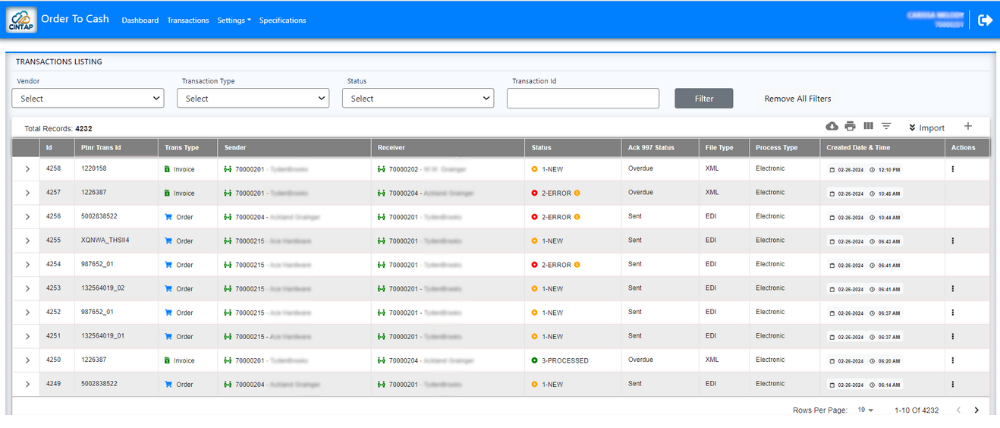1000x428 pixels.
Task: Click the orange warning icon on row 4257
Action: [577, 193]
